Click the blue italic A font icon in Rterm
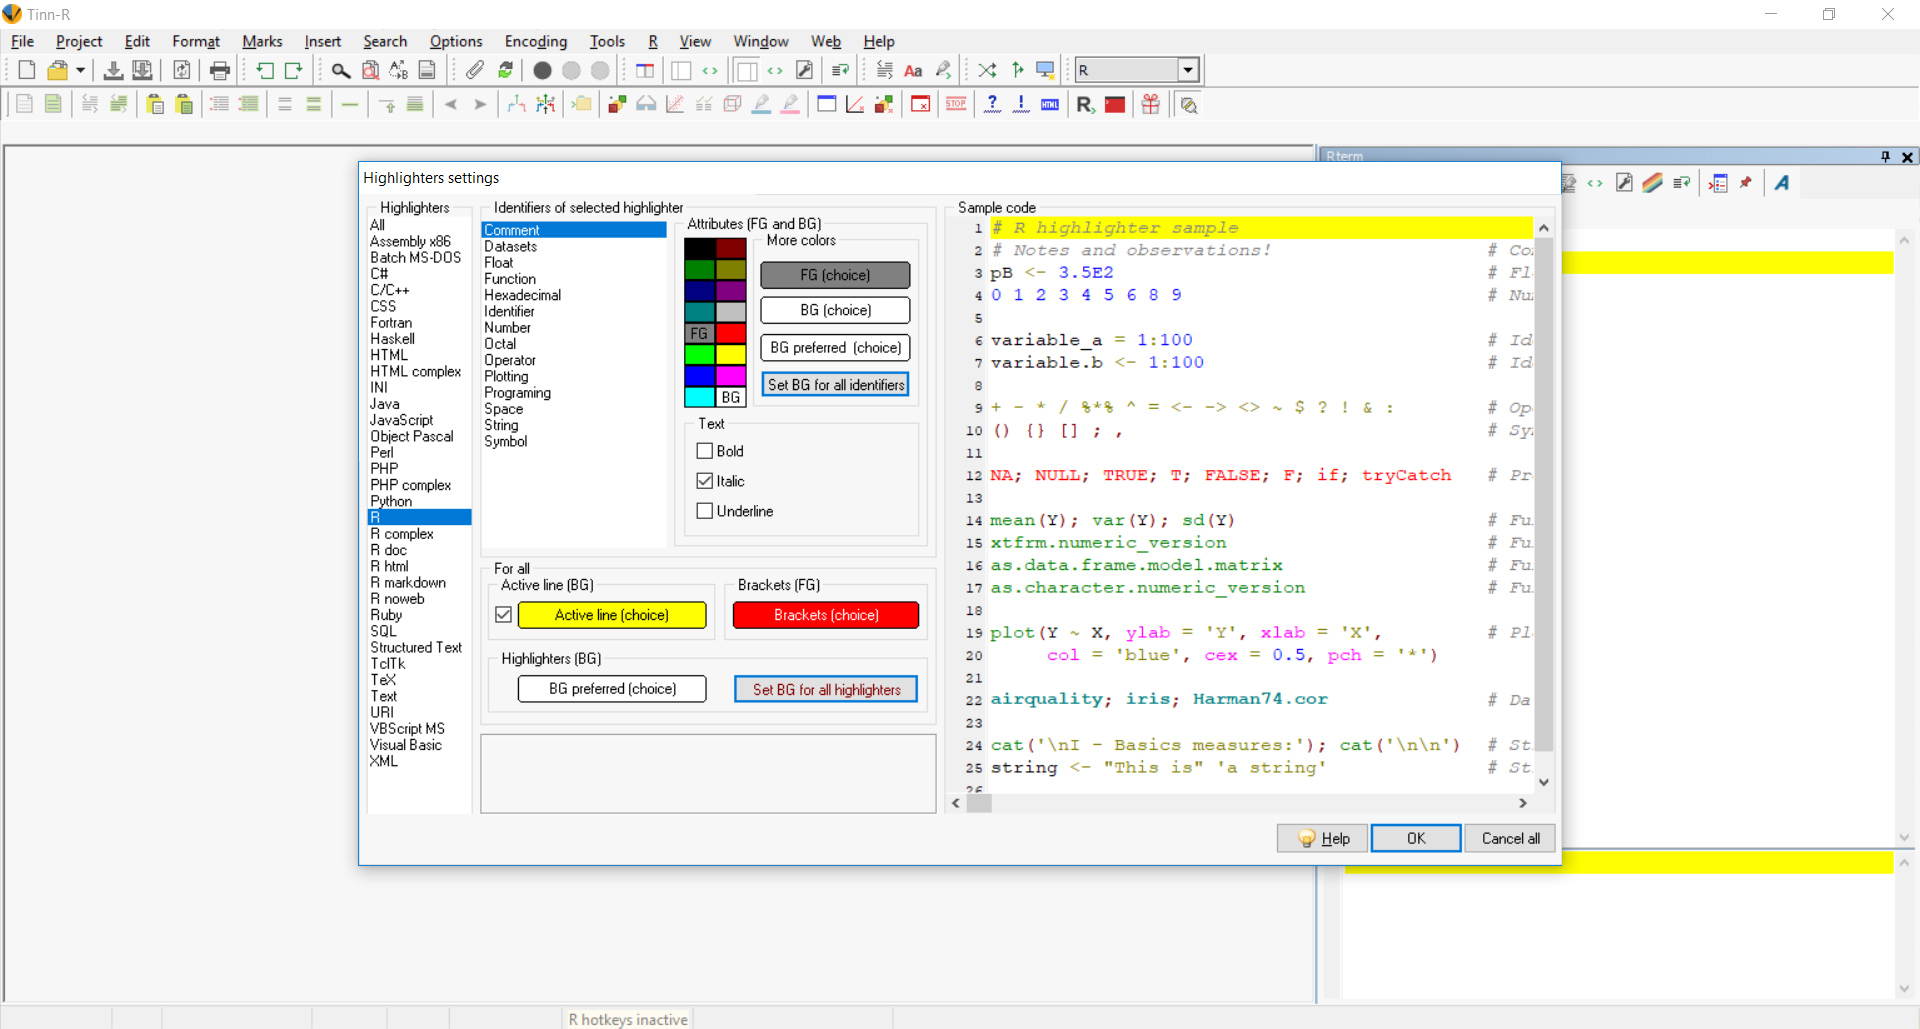 point(1782,183)
